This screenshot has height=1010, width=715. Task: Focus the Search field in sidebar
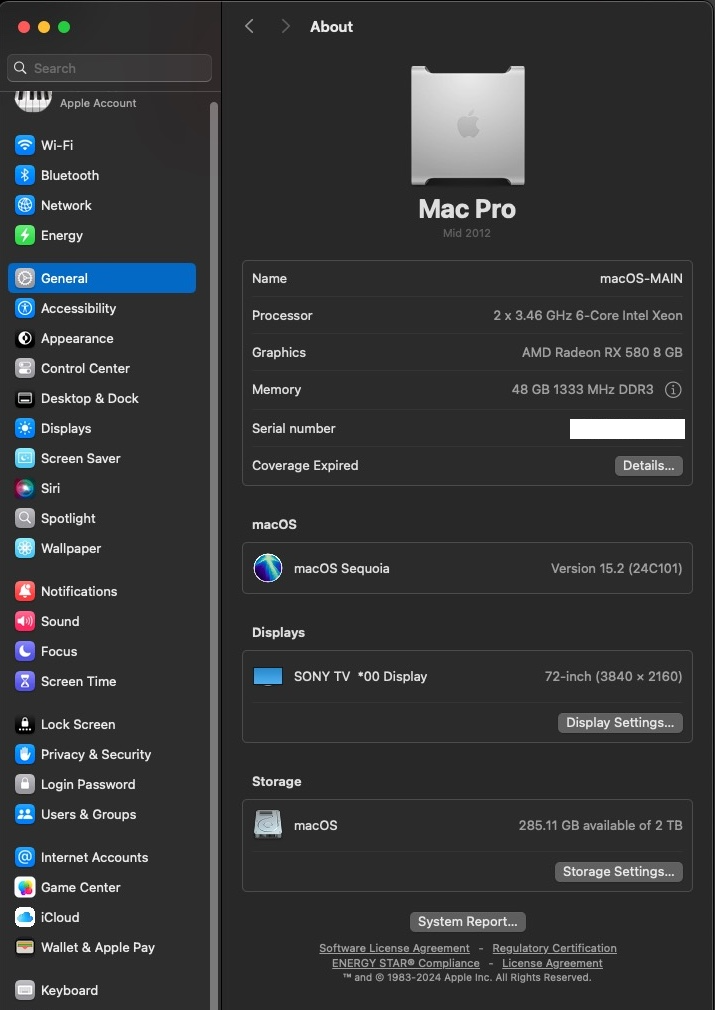110,68
